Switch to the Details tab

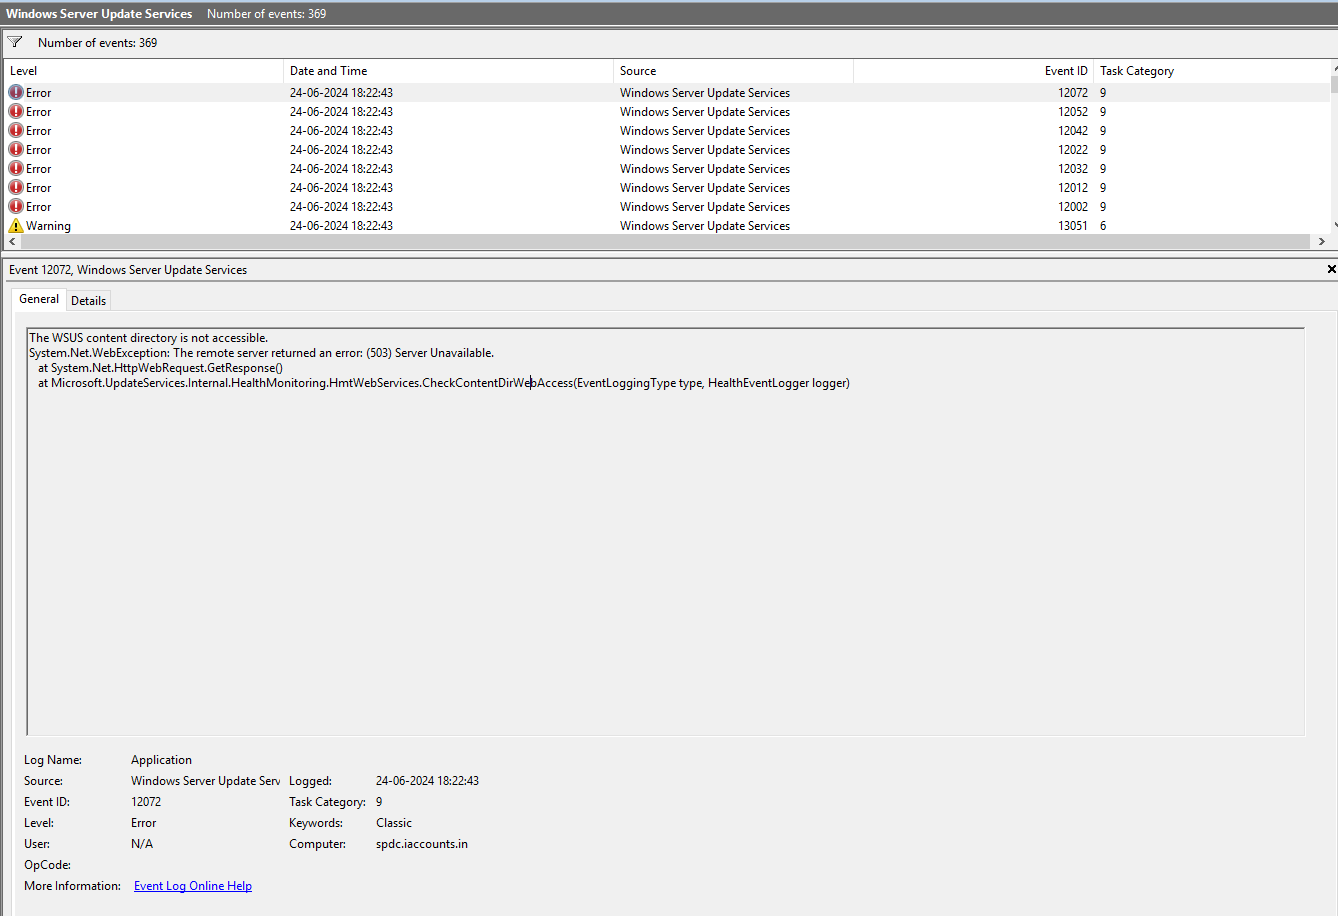pyautogui.click(x=88, y=300)
